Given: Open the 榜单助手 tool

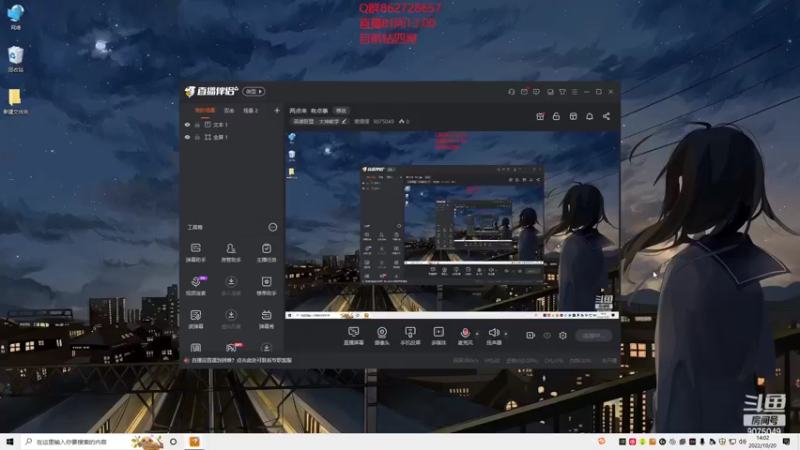Looking at the screenshot, I should (x=266, y=286).
